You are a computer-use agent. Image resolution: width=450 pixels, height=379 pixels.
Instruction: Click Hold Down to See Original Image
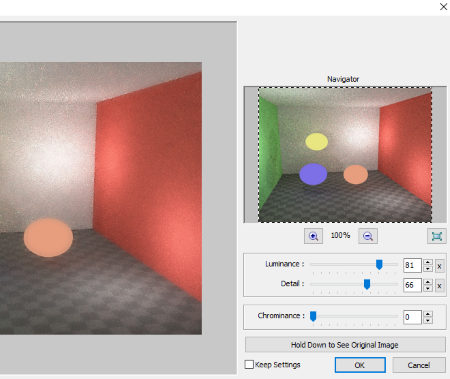(345, 345)
